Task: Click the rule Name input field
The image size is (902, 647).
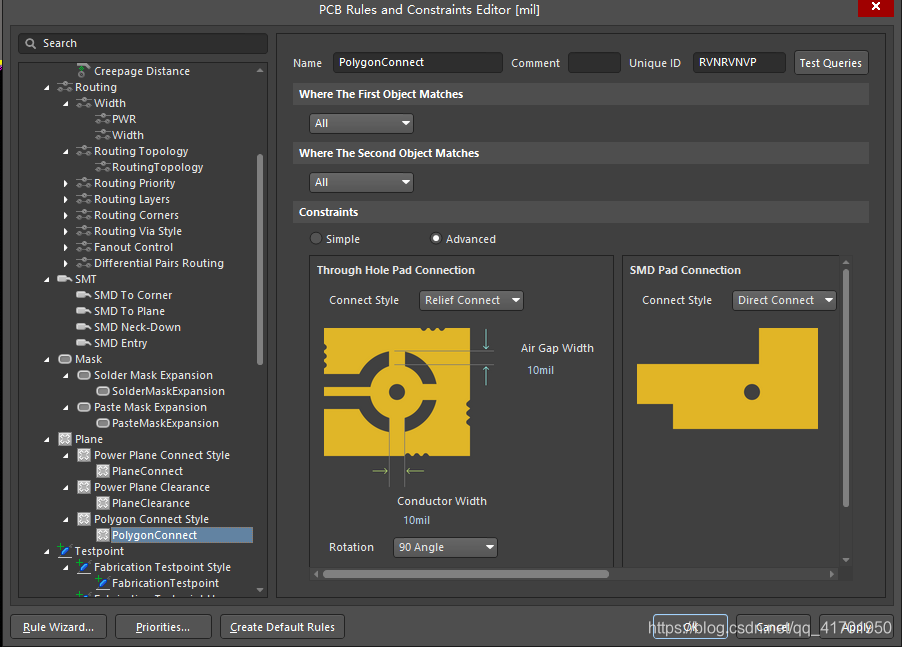Action: coord(417,62)
